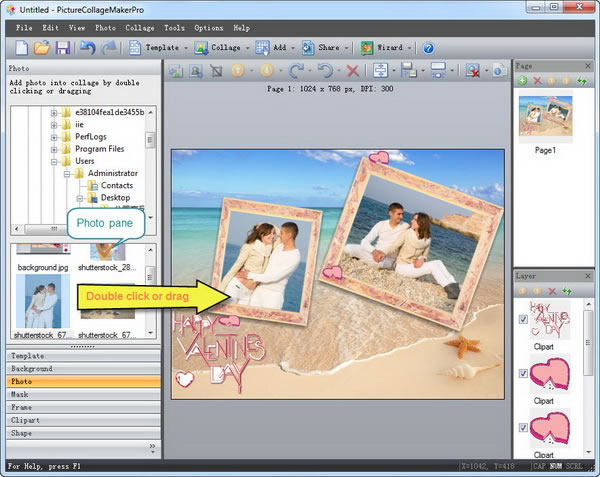Collapse the Users folder node
The width and height of the screenshot is (600, 477).
click(54, 162)
